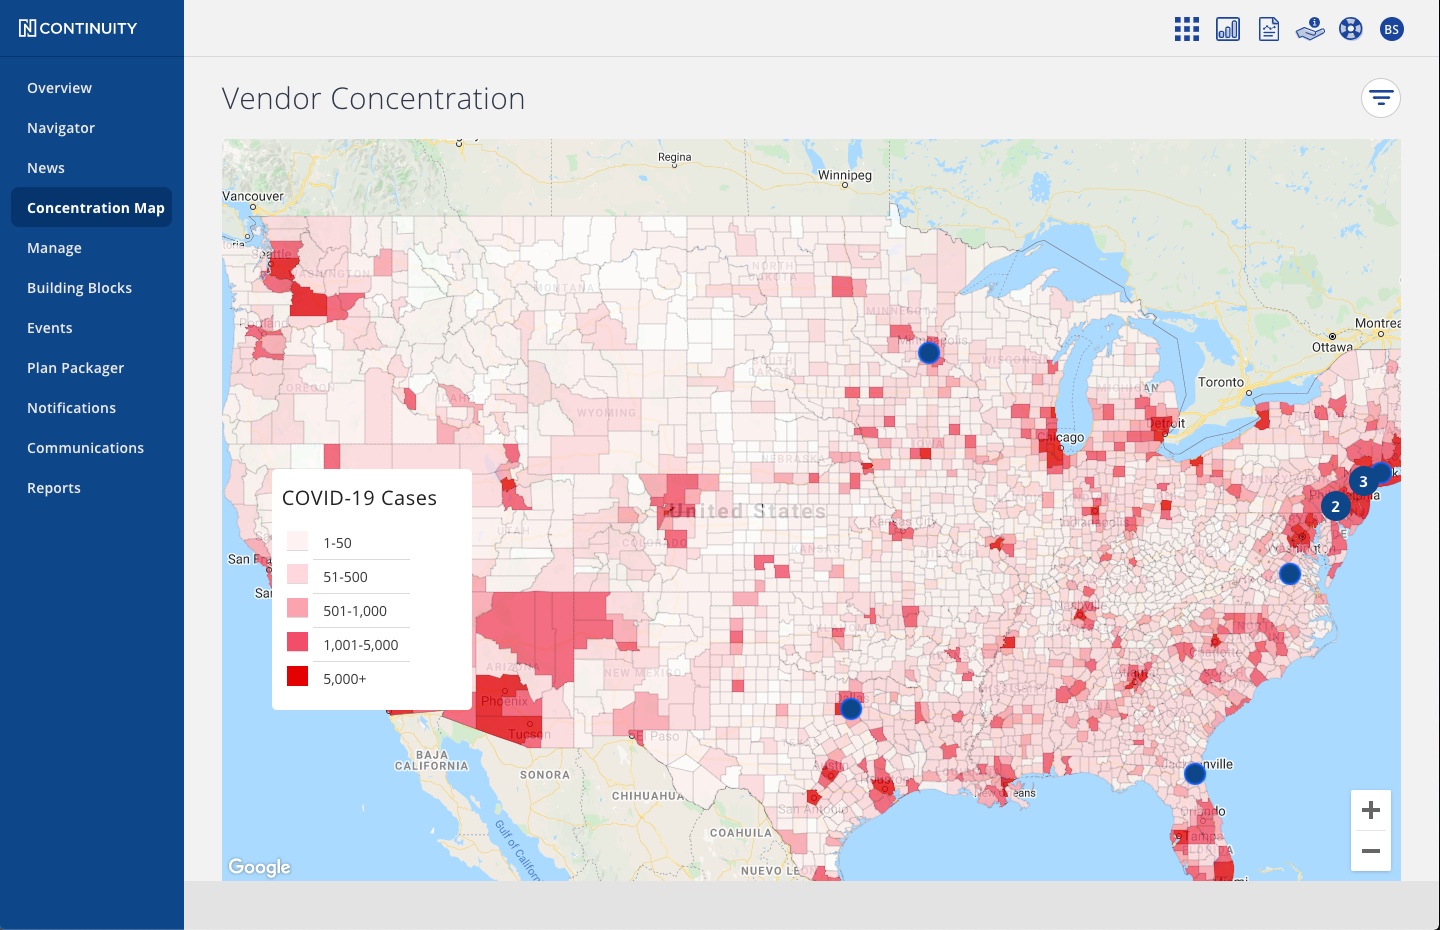This screenshot has width=1440, height=930.
Task: Zoom out on the map
Action: 1371,851
